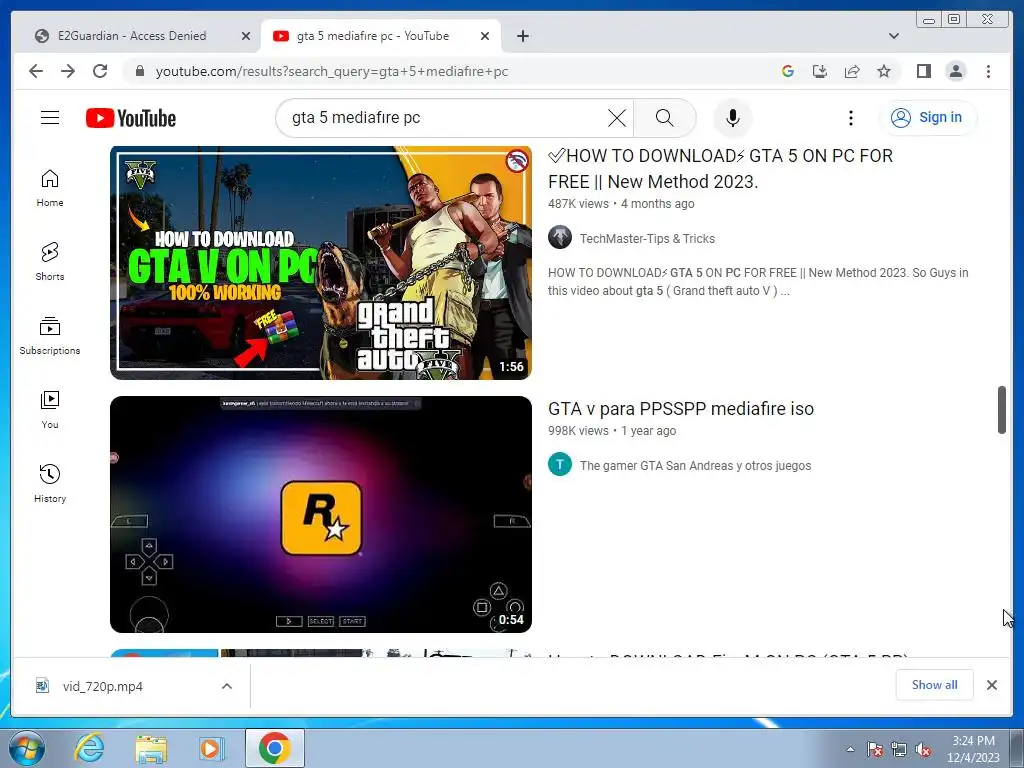Image resolution: width=1024 pixels, height=768 pixels.
Task: Open TechMaster-Tips & Tricks channel avatar
Action: pyautogui.click(x=560, y=238)
